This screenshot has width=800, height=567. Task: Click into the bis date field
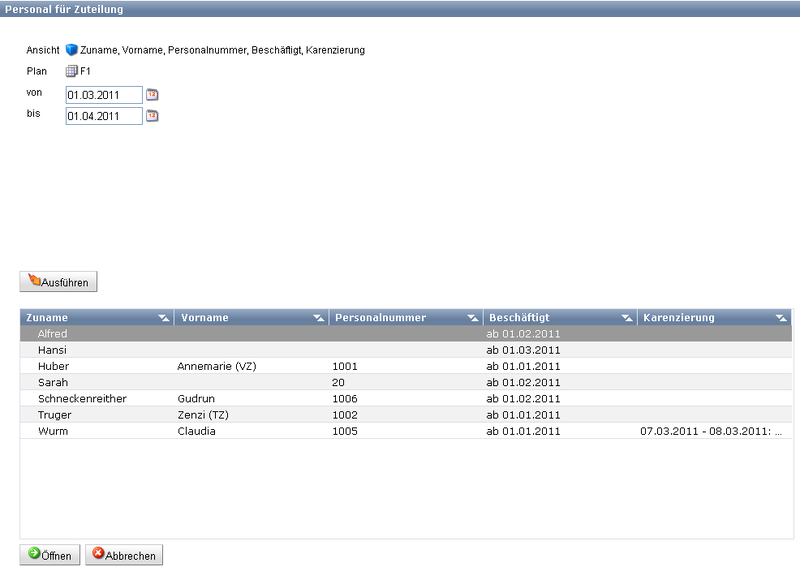(x=104, y=116)
